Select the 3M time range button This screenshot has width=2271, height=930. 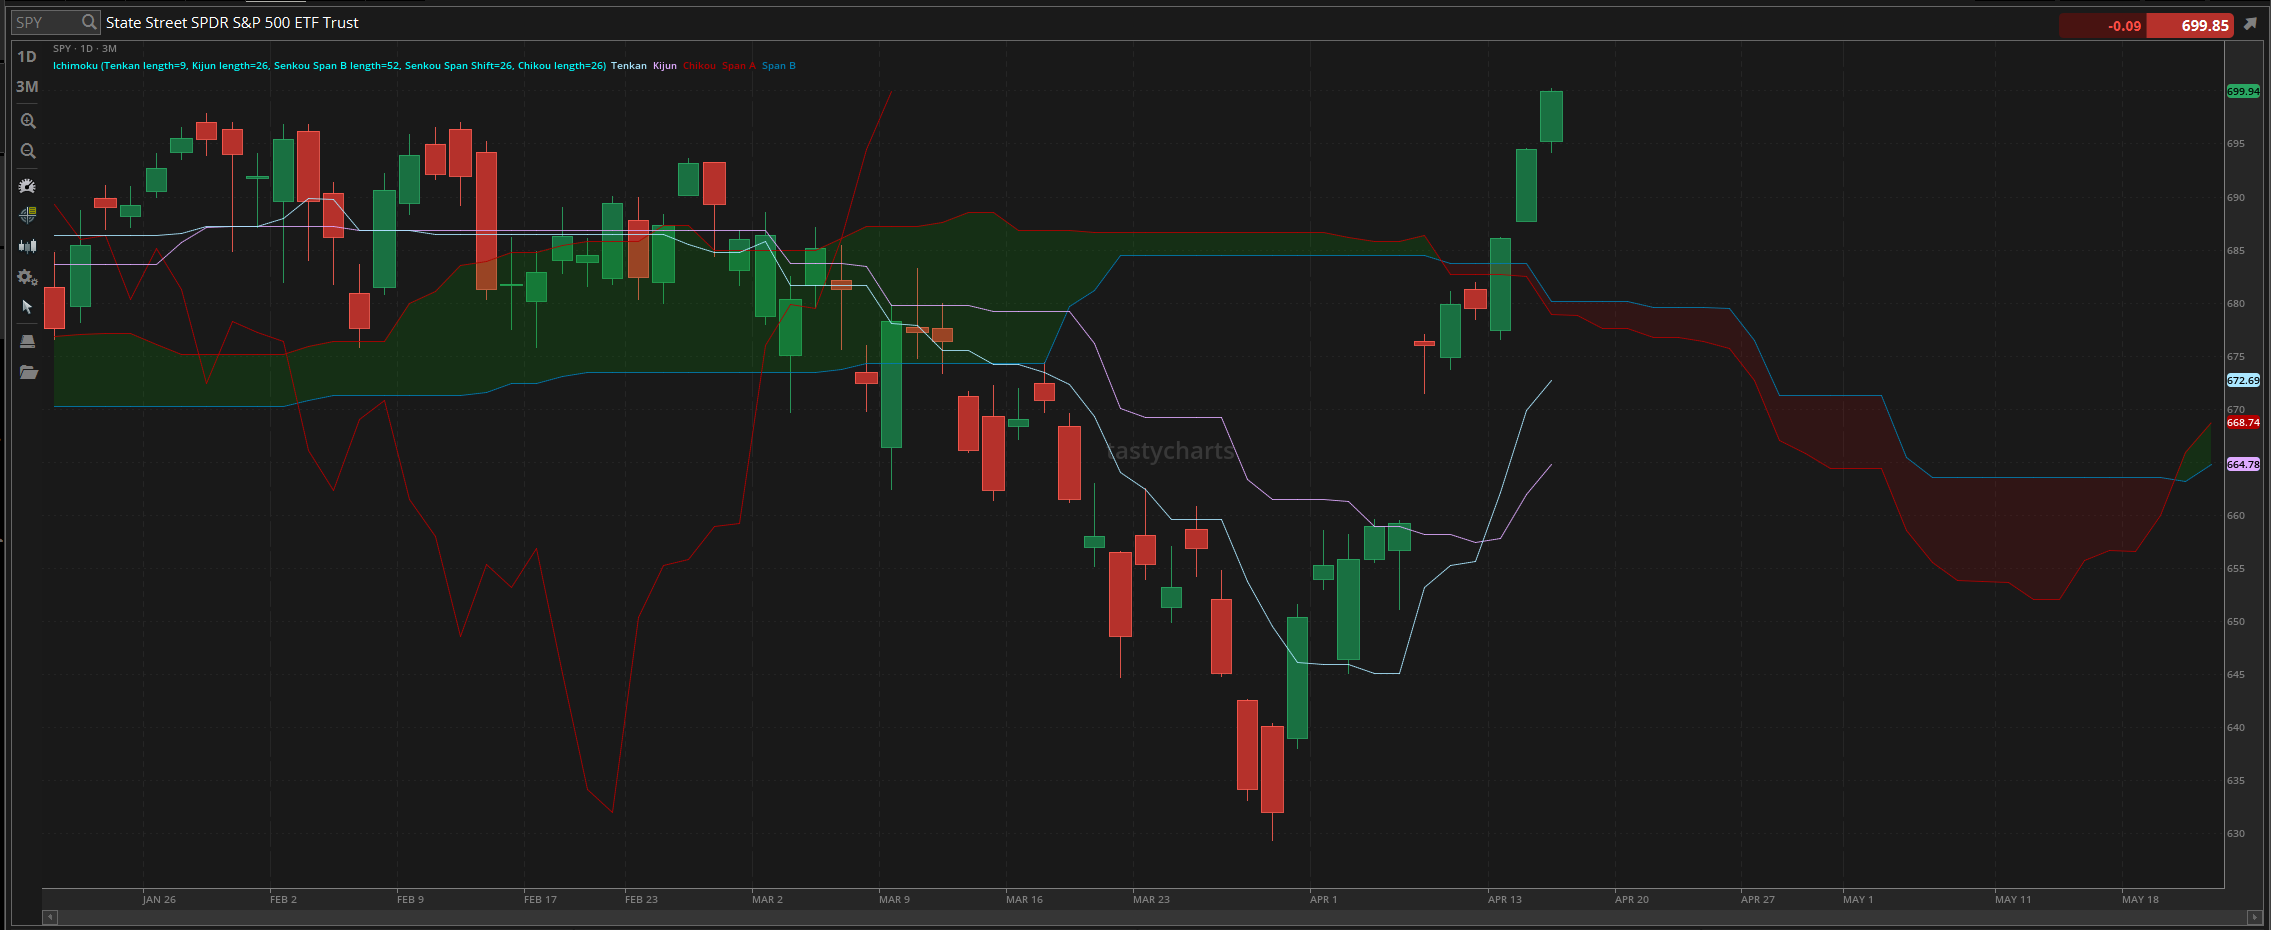point(27,87)
